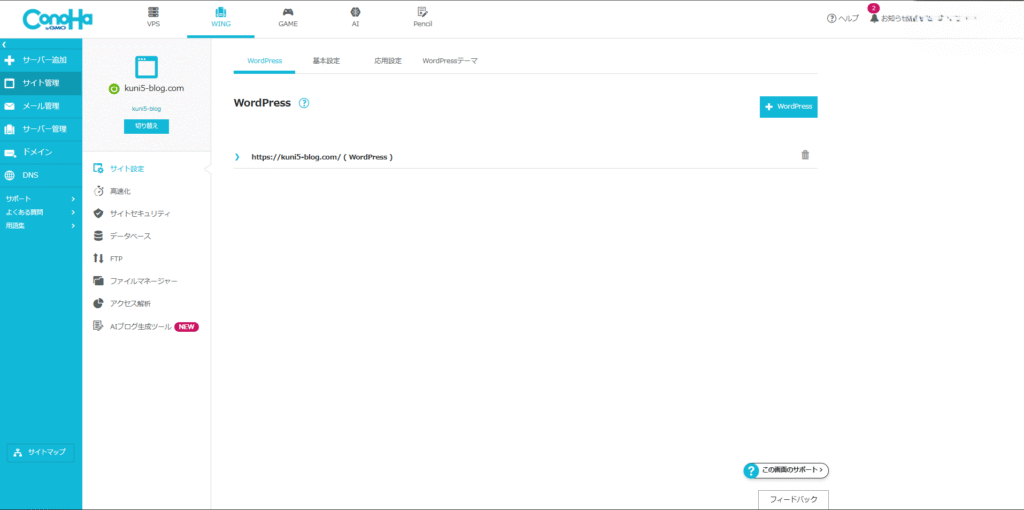
Task: Click サーバー追加 in the sidebar
Action: click(41, 60)
